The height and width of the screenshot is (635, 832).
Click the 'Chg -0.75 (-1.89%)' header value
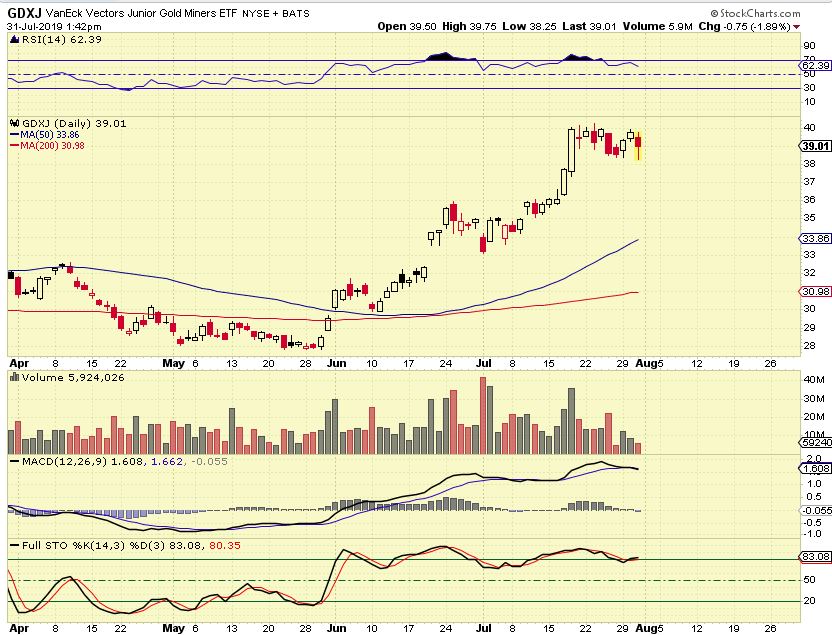pyautogui.click(x=744, y=27)
